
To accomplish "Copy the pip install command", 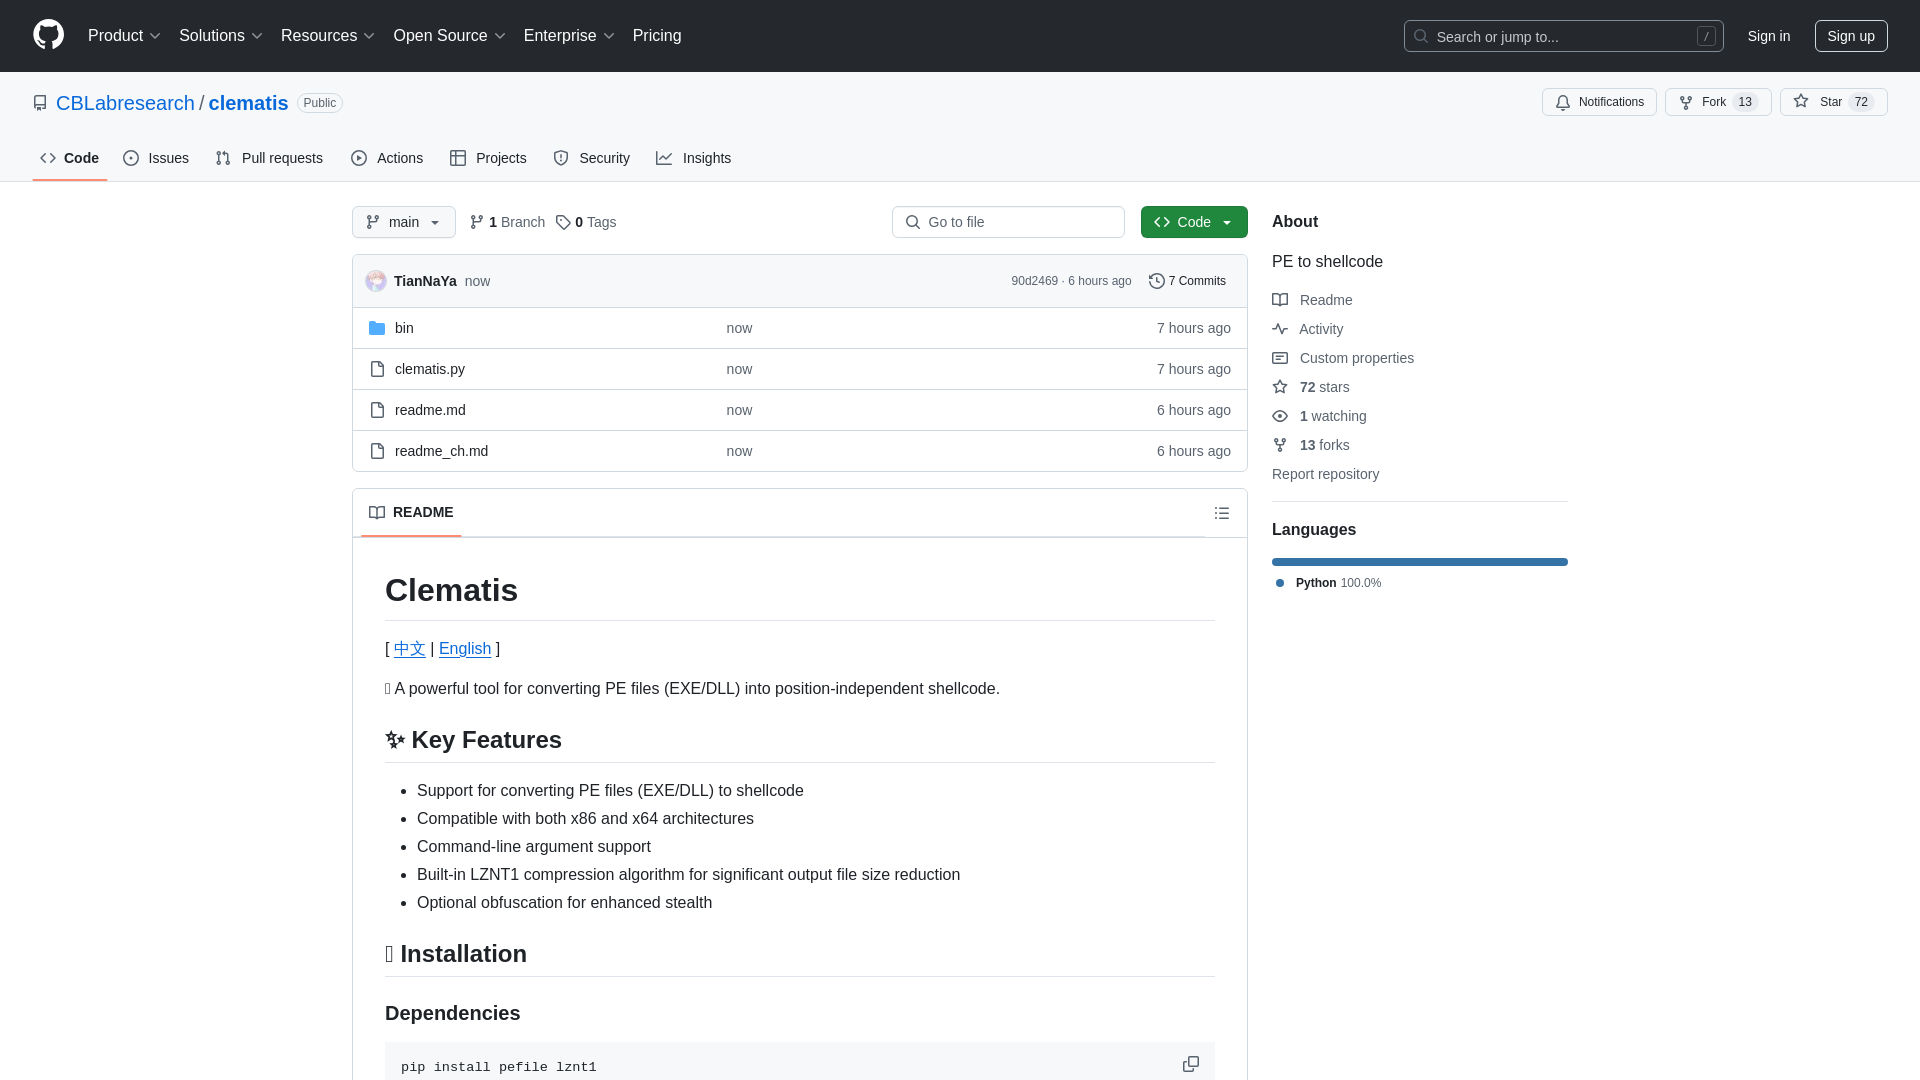I will 1191,1064.
